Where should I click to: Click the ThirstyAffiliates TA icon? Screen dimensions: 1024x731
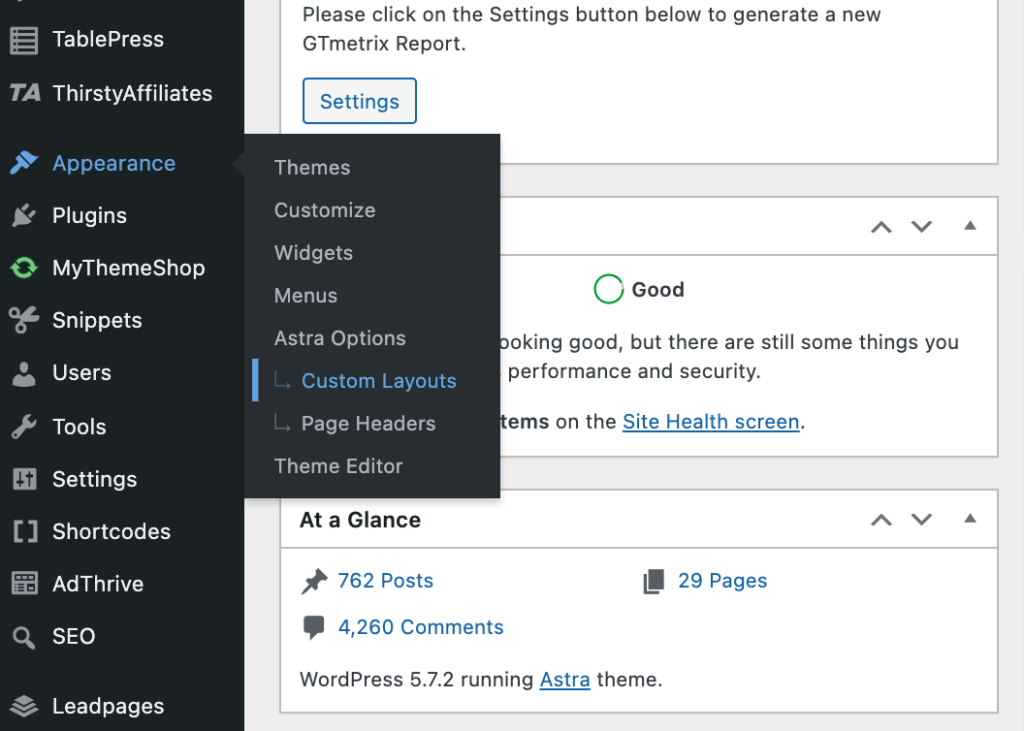(25, 93)
